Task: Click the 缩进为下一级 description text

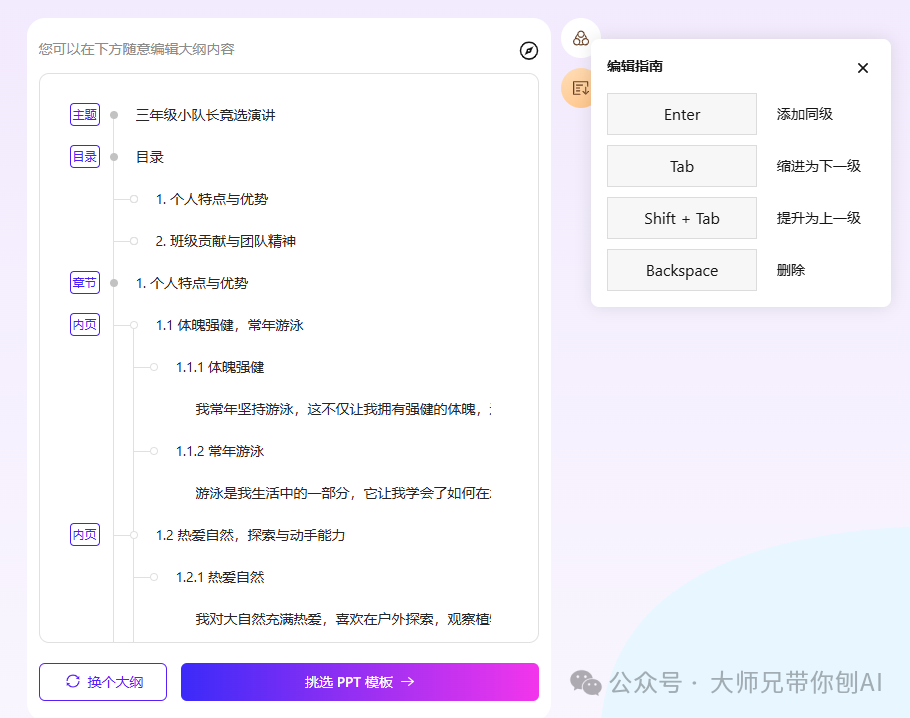Action: click(818, 166)
